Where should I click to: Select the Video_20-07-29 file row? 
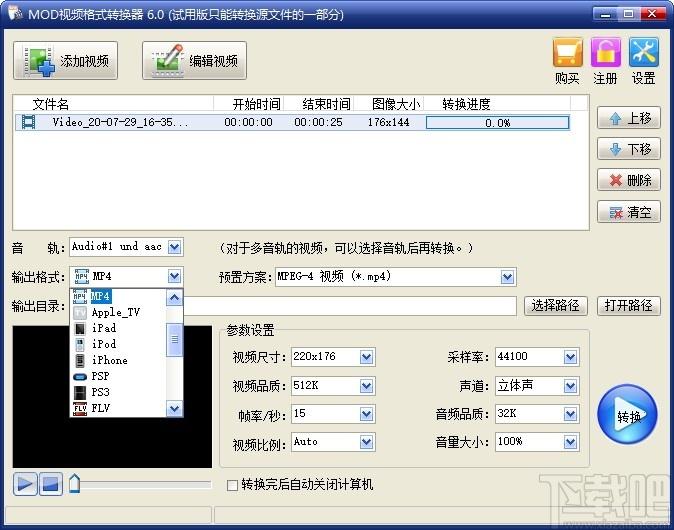tap(120, 123)
